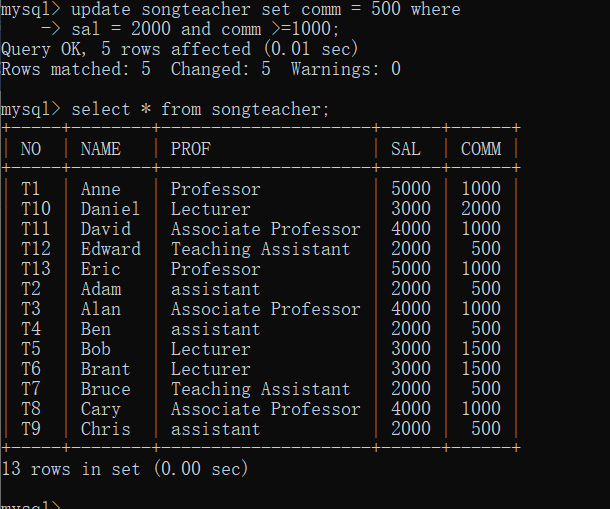Click the COMM column header

(480, 149)
